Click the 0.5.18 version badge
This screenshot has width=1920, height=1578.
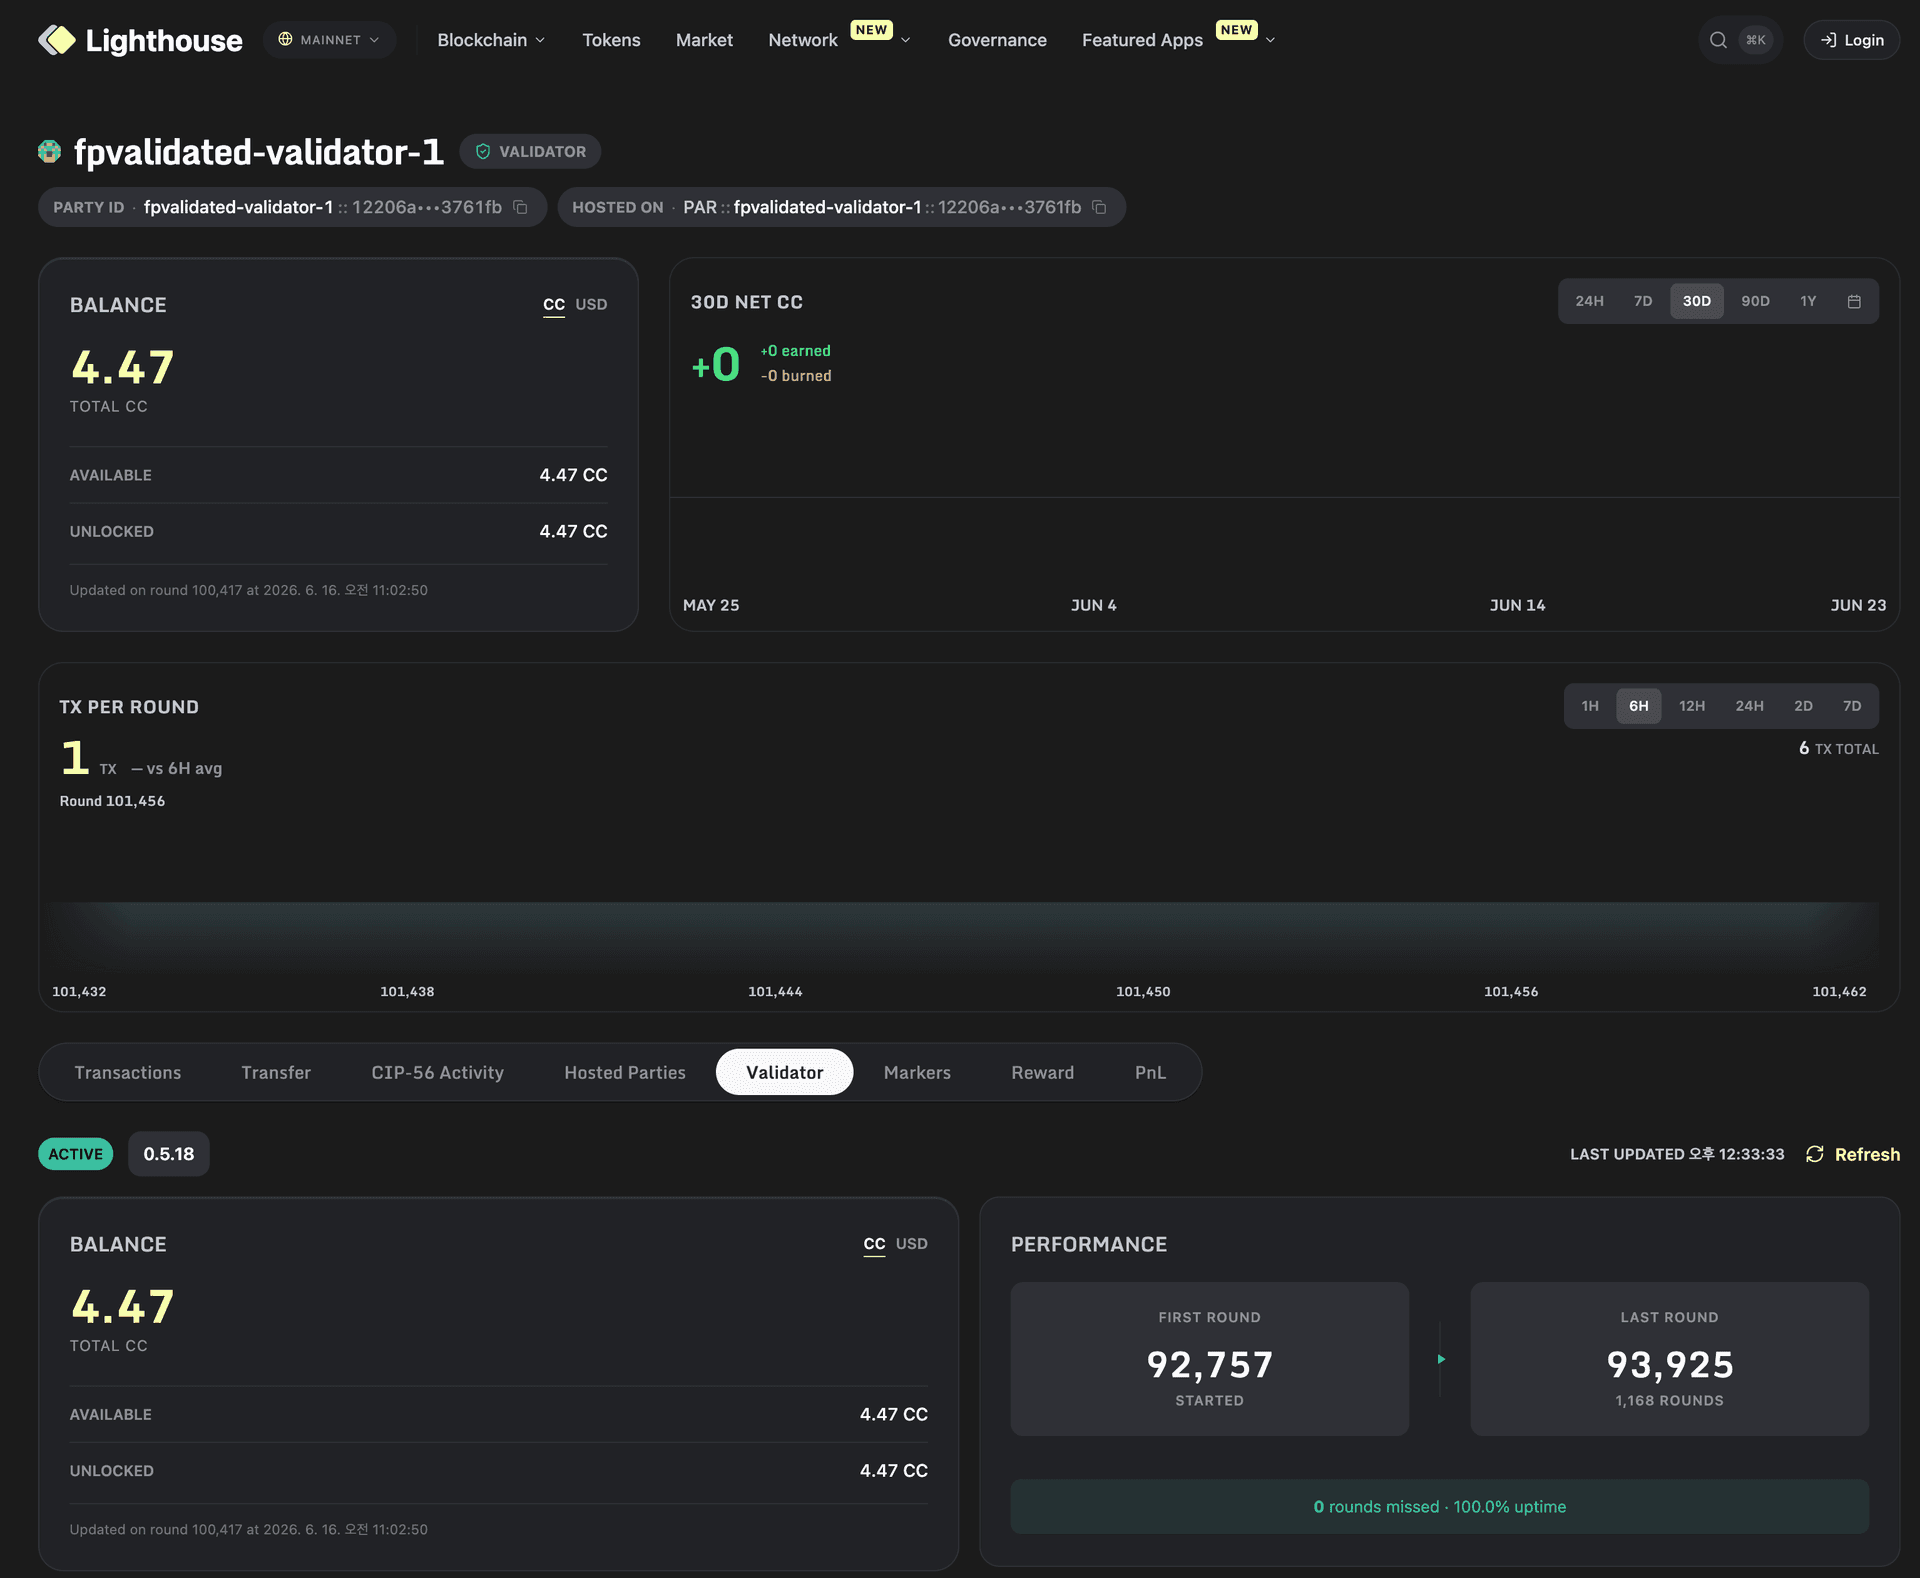point(169,1154)
